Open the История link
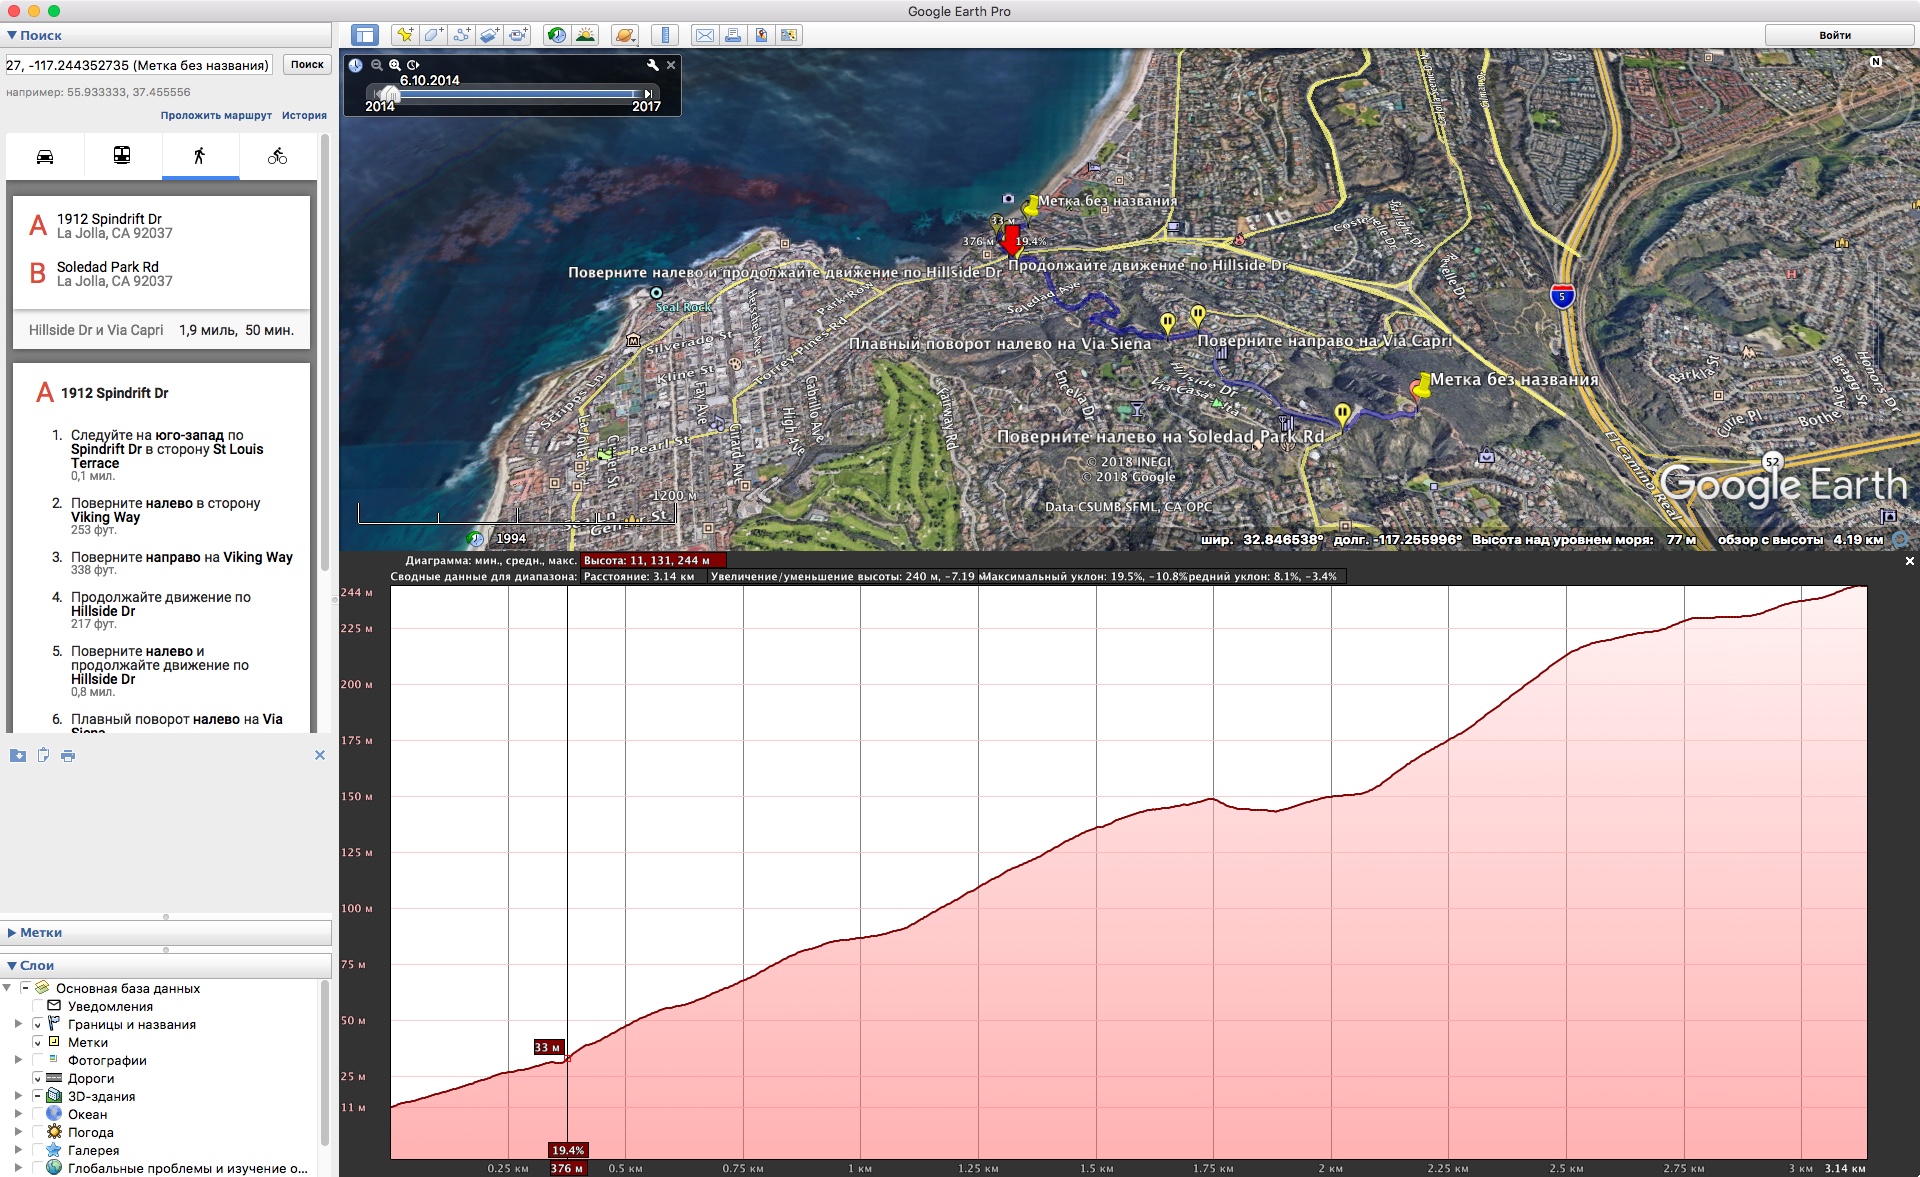This screenshot has height=1177, width=1920. tap(304, 115)
